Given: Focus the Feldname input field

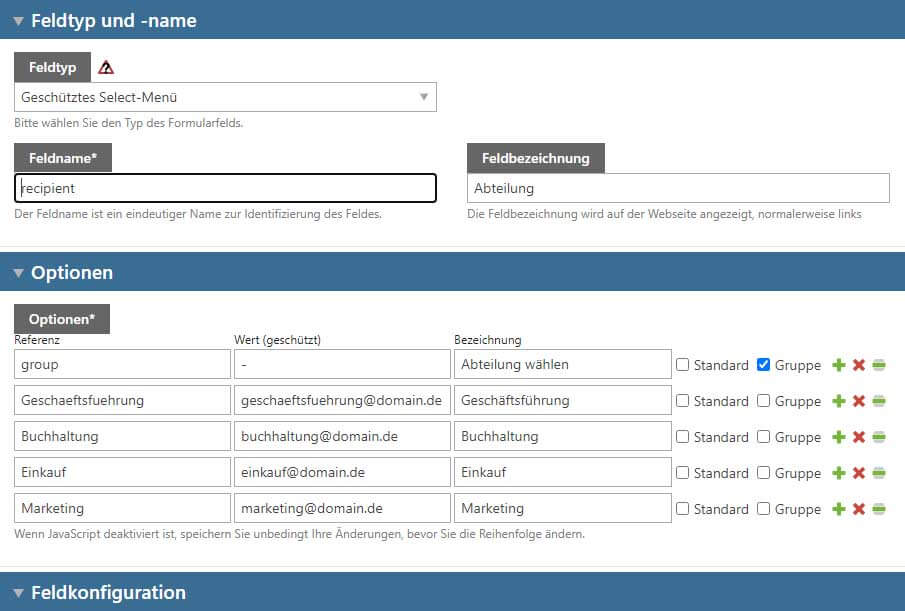Looking at the screenshot, I should (225, 188).
